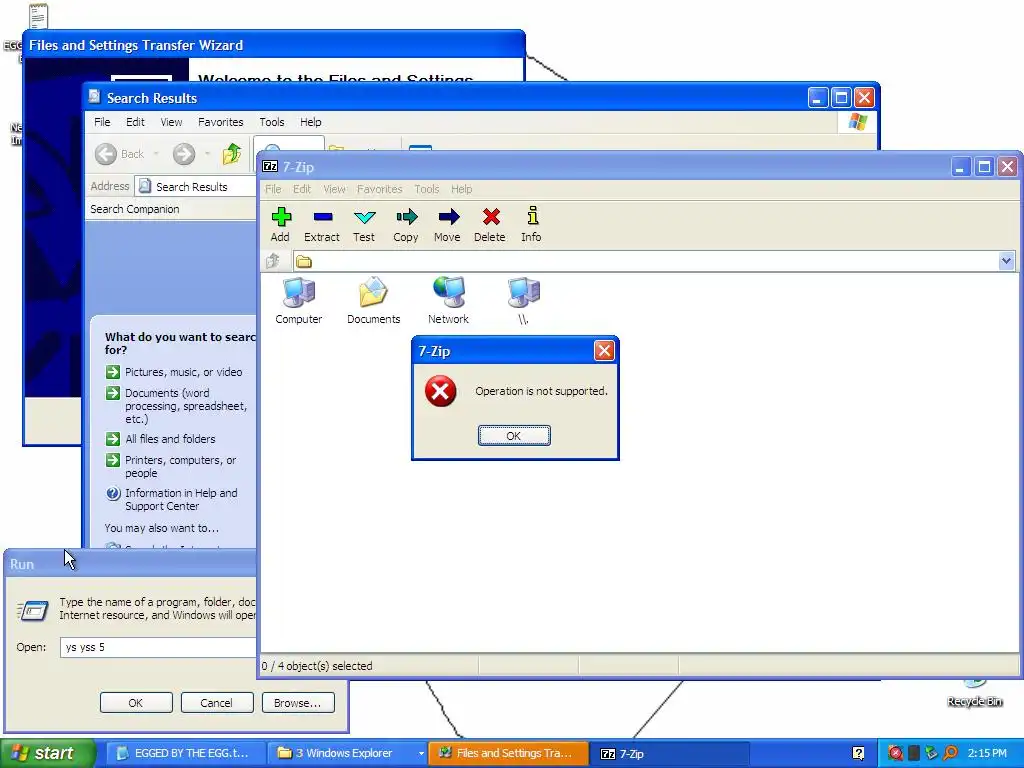
Task: Click the text file icon on desktop top-left
Action: pos(38,16)
